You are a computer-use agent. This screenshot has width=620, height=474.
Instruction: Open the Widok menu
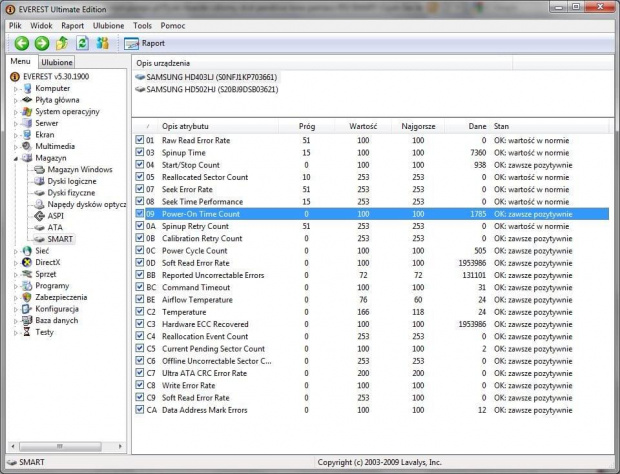click(41, 26)
